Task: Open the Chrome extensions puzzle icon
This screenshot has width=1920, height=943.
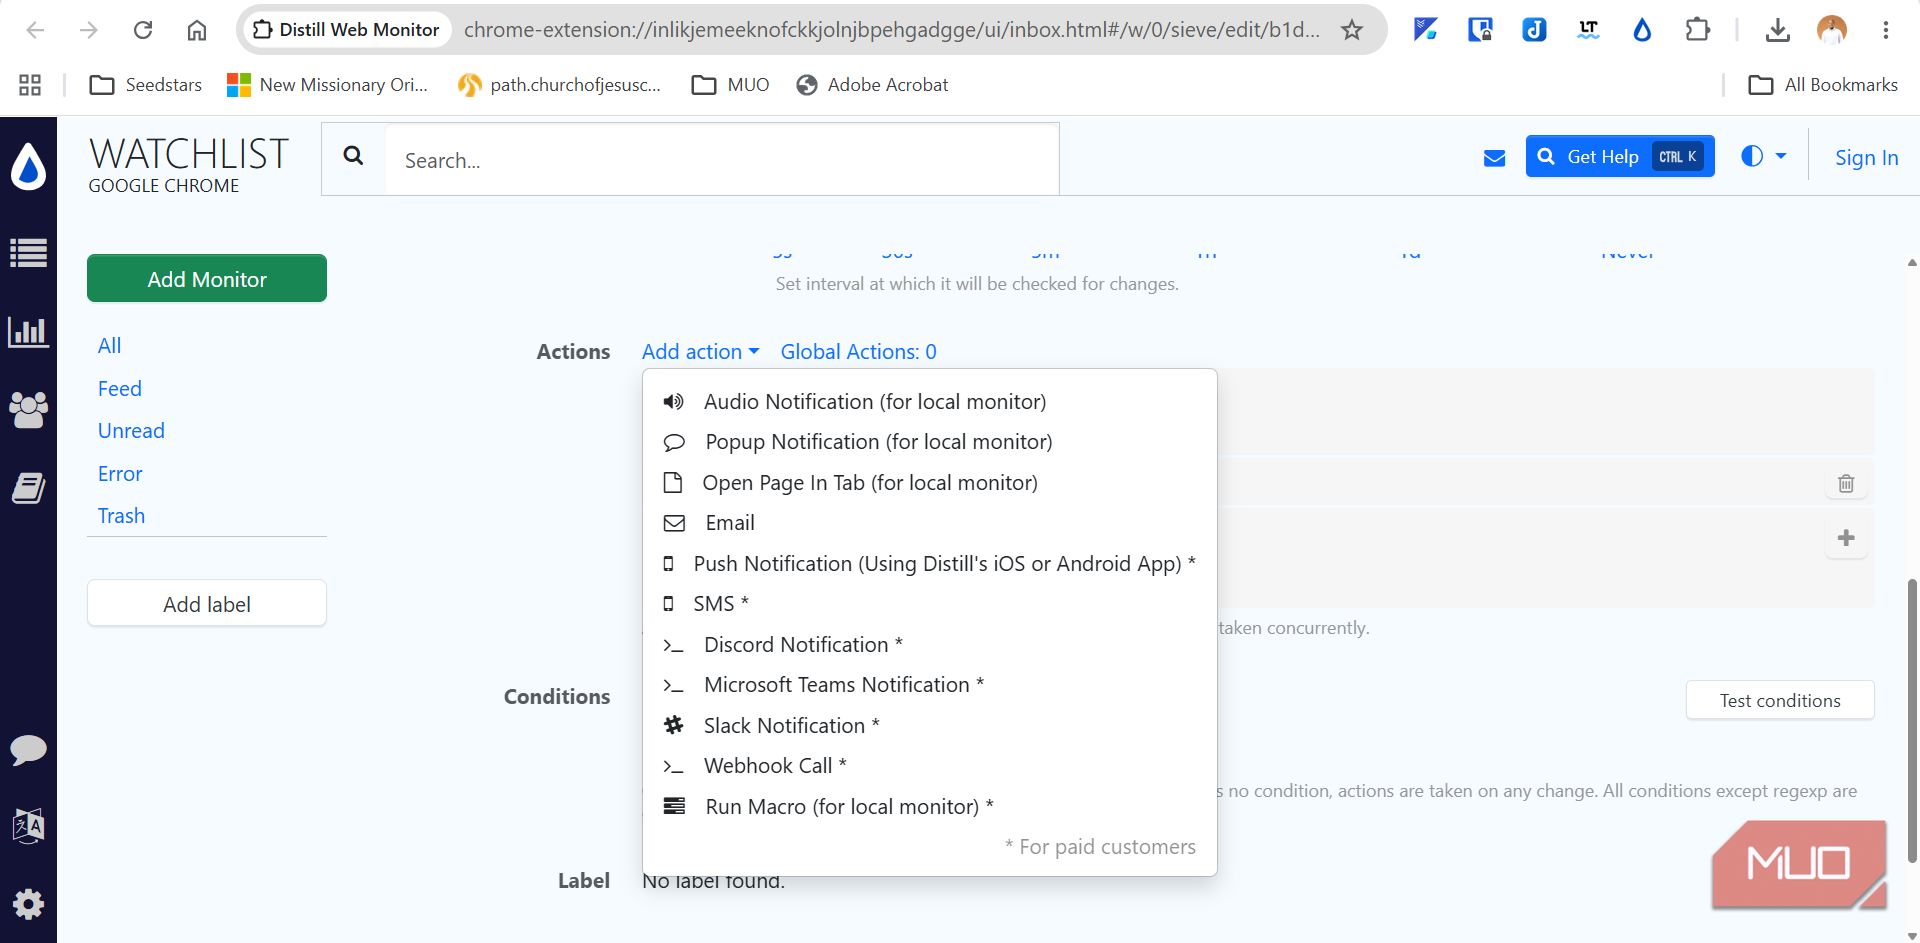Action: pos(1697,30)
